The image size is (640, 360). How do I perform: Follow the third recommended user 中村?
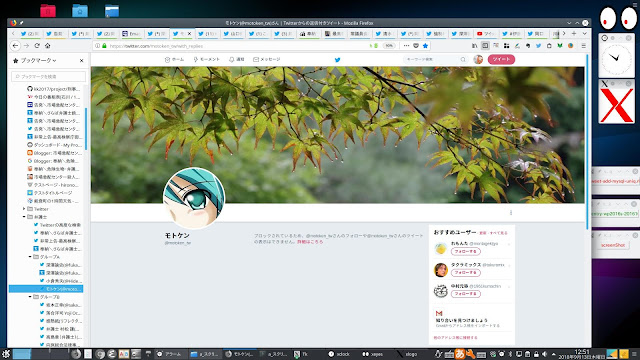tap(466, 294)
